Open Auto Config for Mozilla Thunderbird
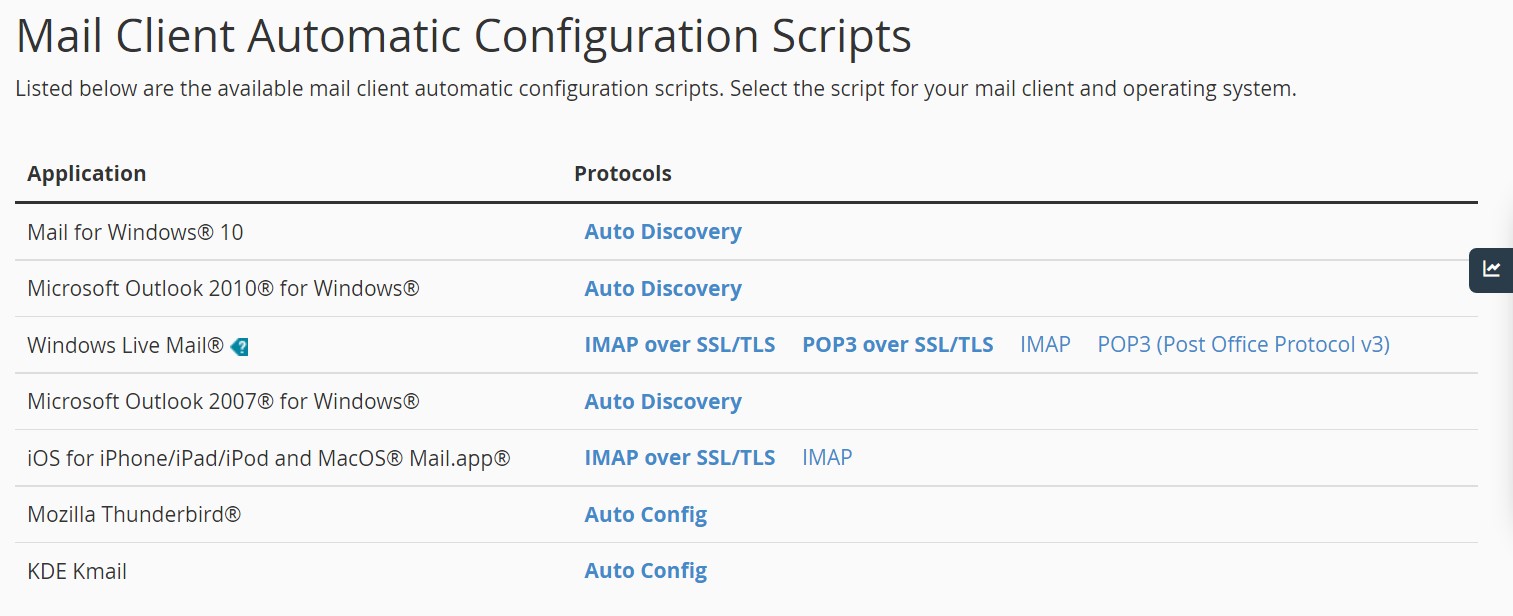 [x=646, y=515]
